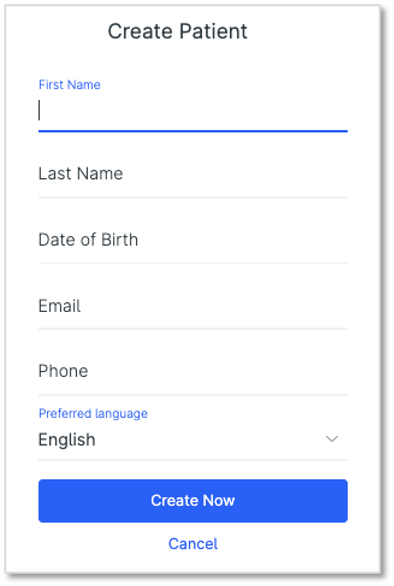Select the English value text
The image size is (394, 586).
pos(67,440)
